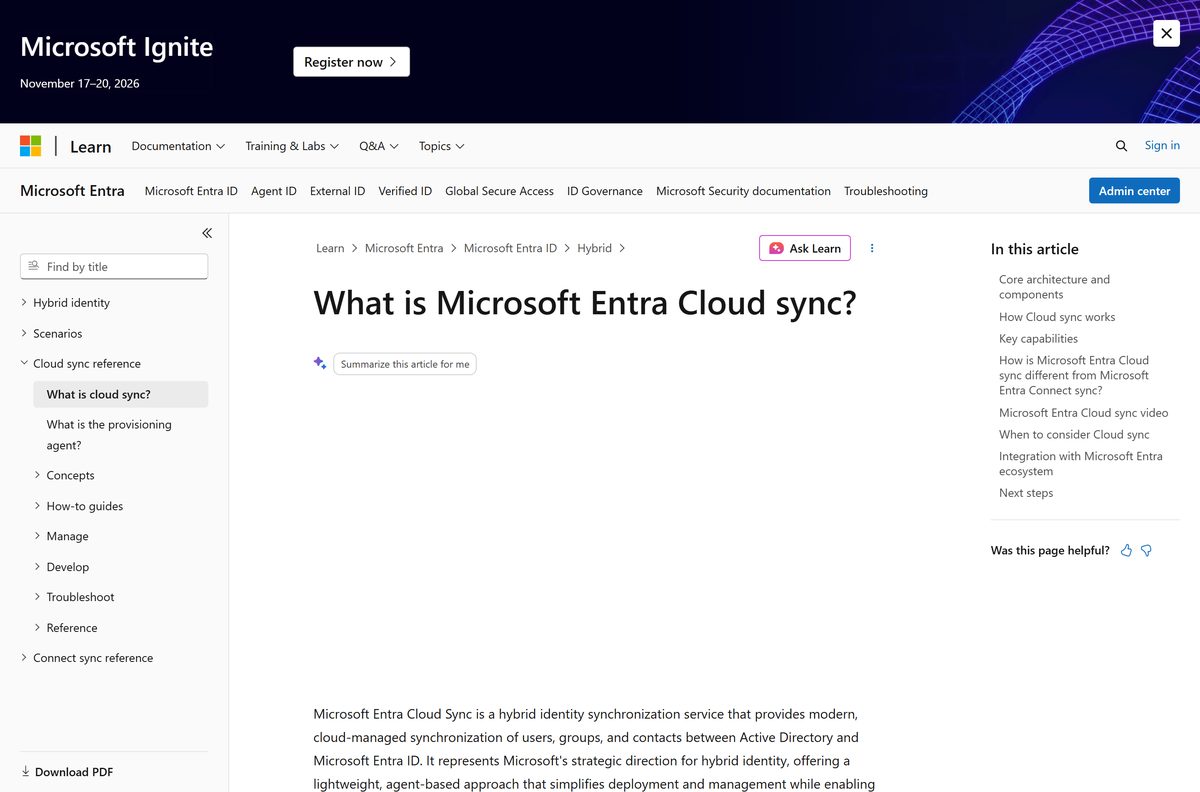1200x792 pixels.
Task: Jump to Key capabilities section
Action: [x=1038, y=339]
